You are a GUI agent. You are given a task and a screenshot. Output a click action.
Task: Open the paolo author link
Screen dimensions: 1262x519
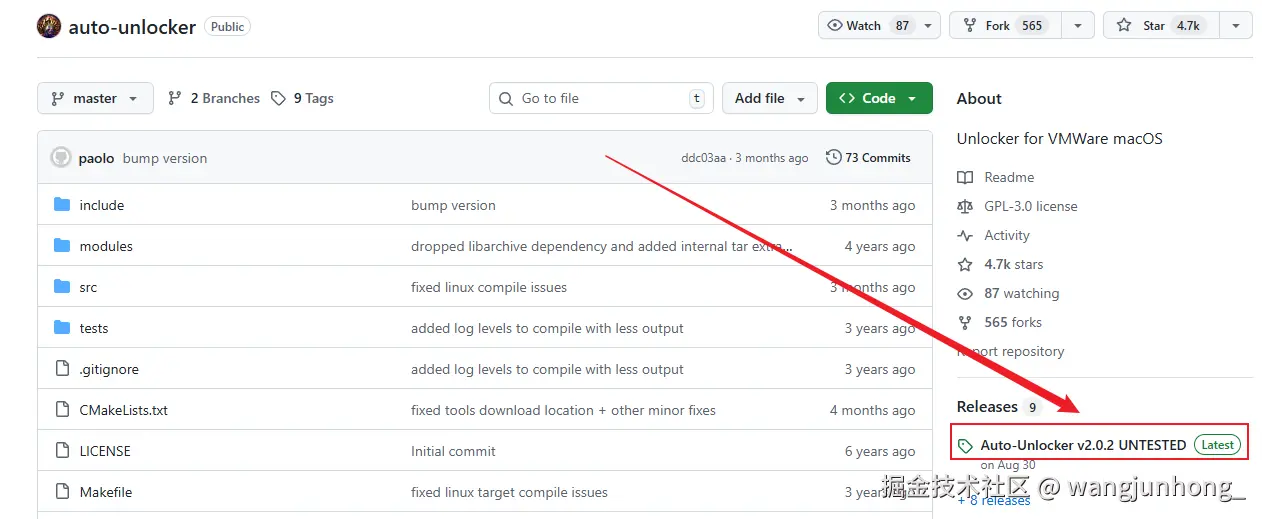pos(97,158)
